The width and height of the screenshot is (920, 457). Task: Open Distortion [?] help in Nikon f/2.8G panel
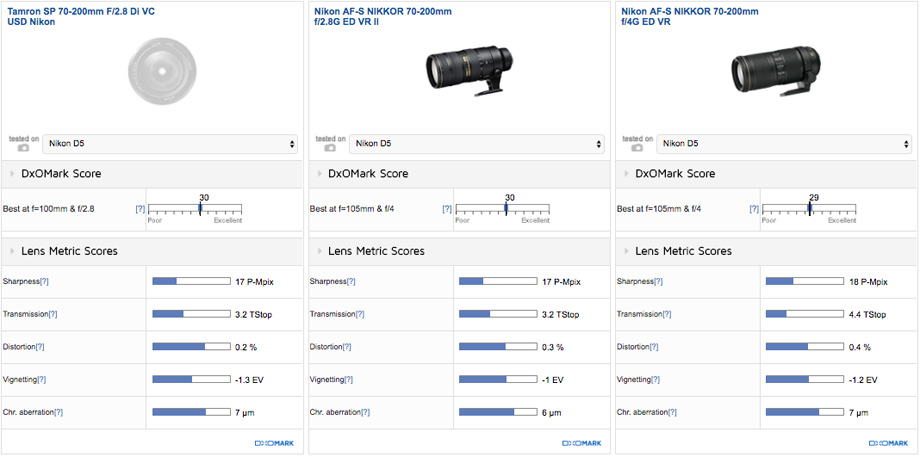tap(347, 347)
